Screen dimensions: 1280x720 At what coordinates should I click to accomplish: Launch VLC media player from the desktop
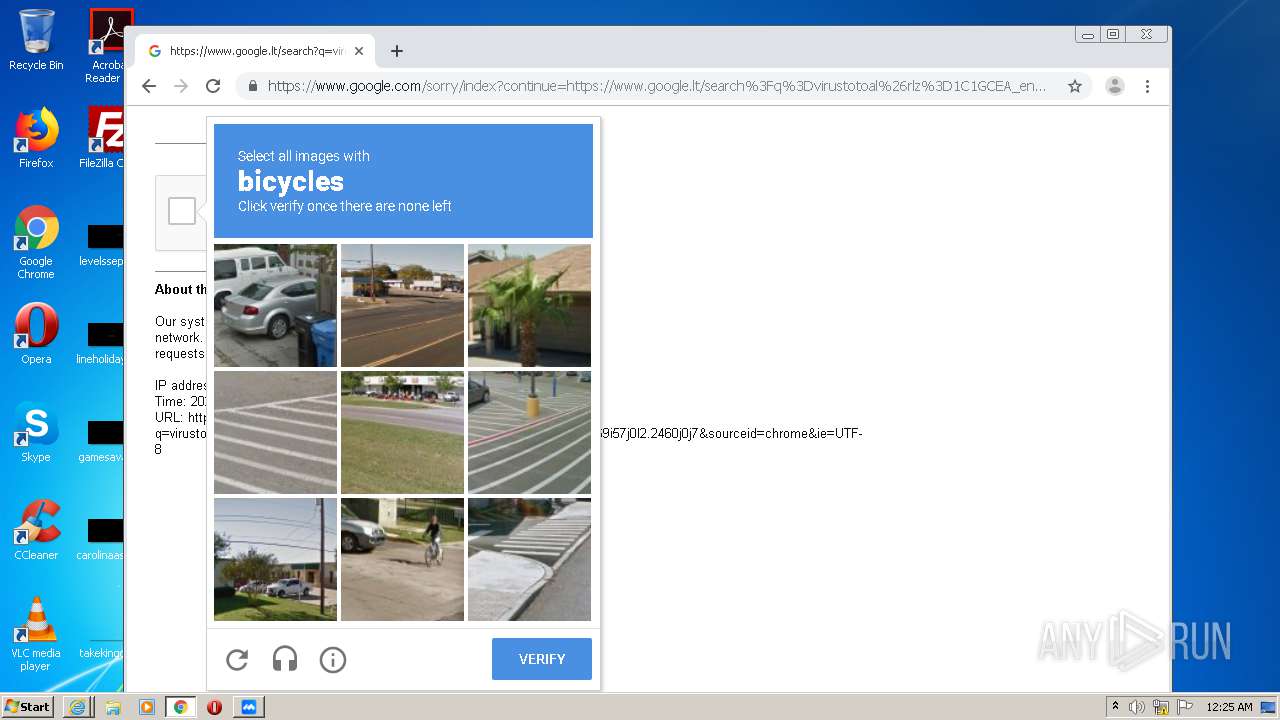point(36,634)
